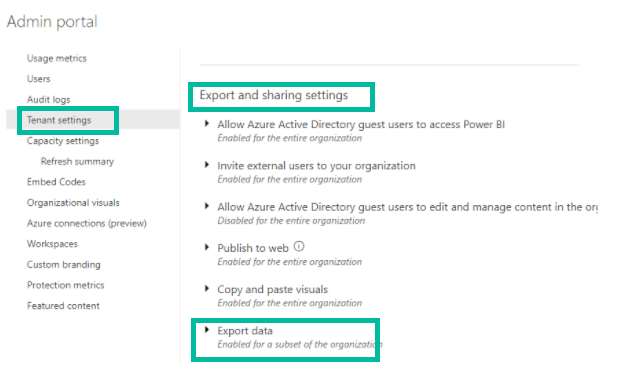Screen dimensions: 629x369
Task: Expand Allow Azure AD guest users to access Power BI
Action: (207, 124)
